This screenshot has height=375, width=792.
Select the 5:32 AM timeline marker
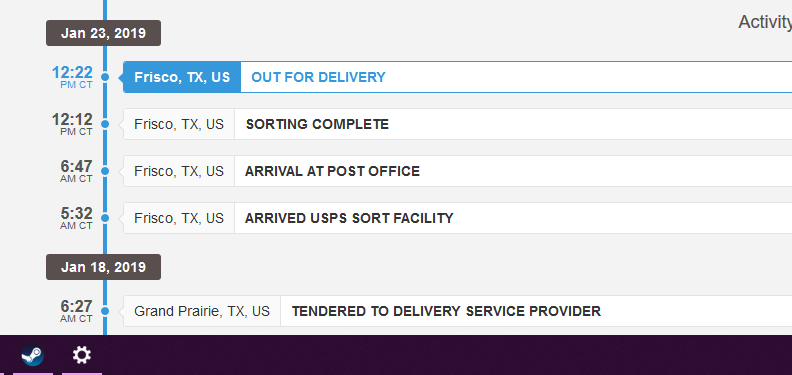click(x=105, y=218)
